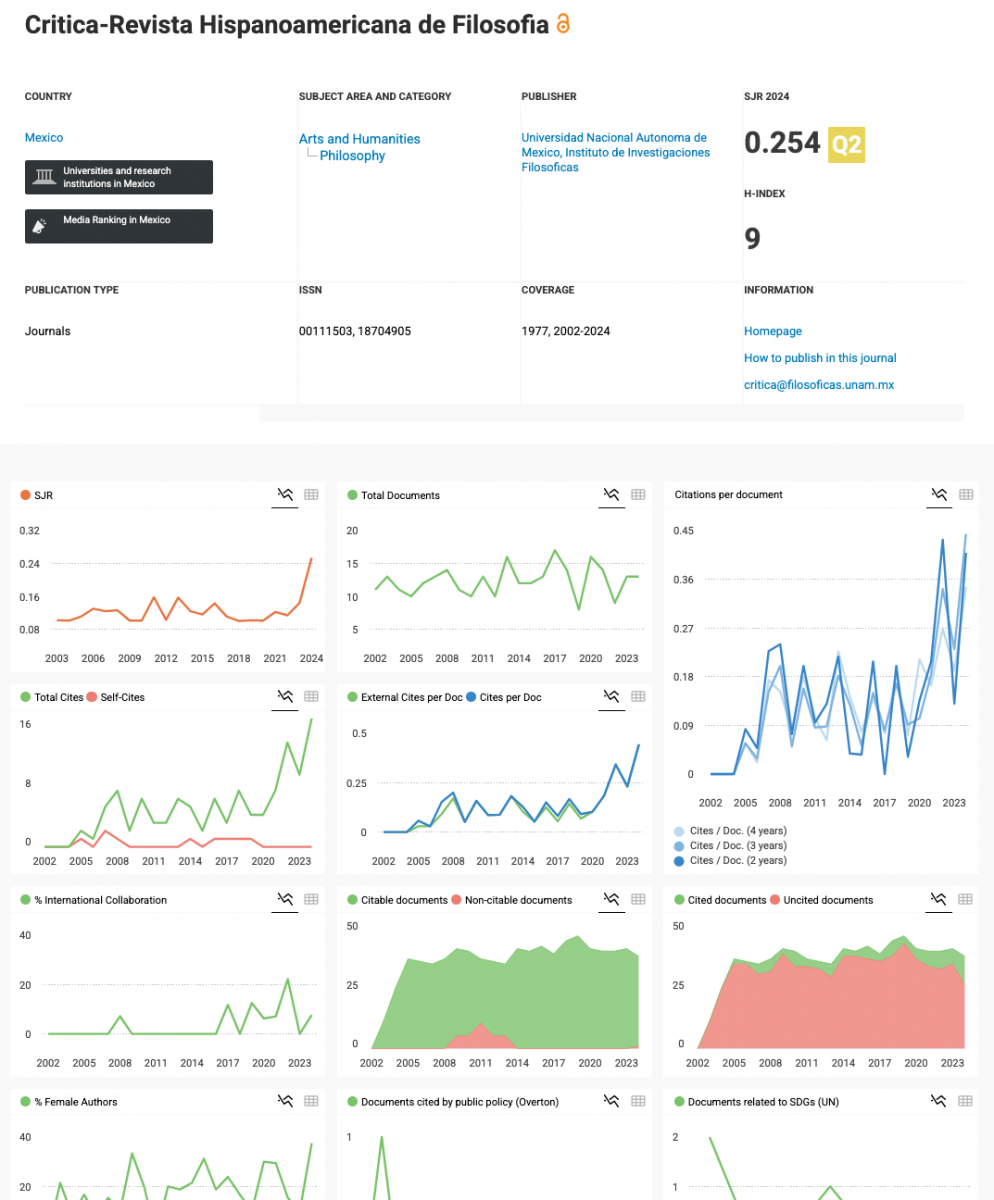The image size is (994, 1200).
Task: Show Total Cites / Self-Cites as line chart
Action: 285,696
